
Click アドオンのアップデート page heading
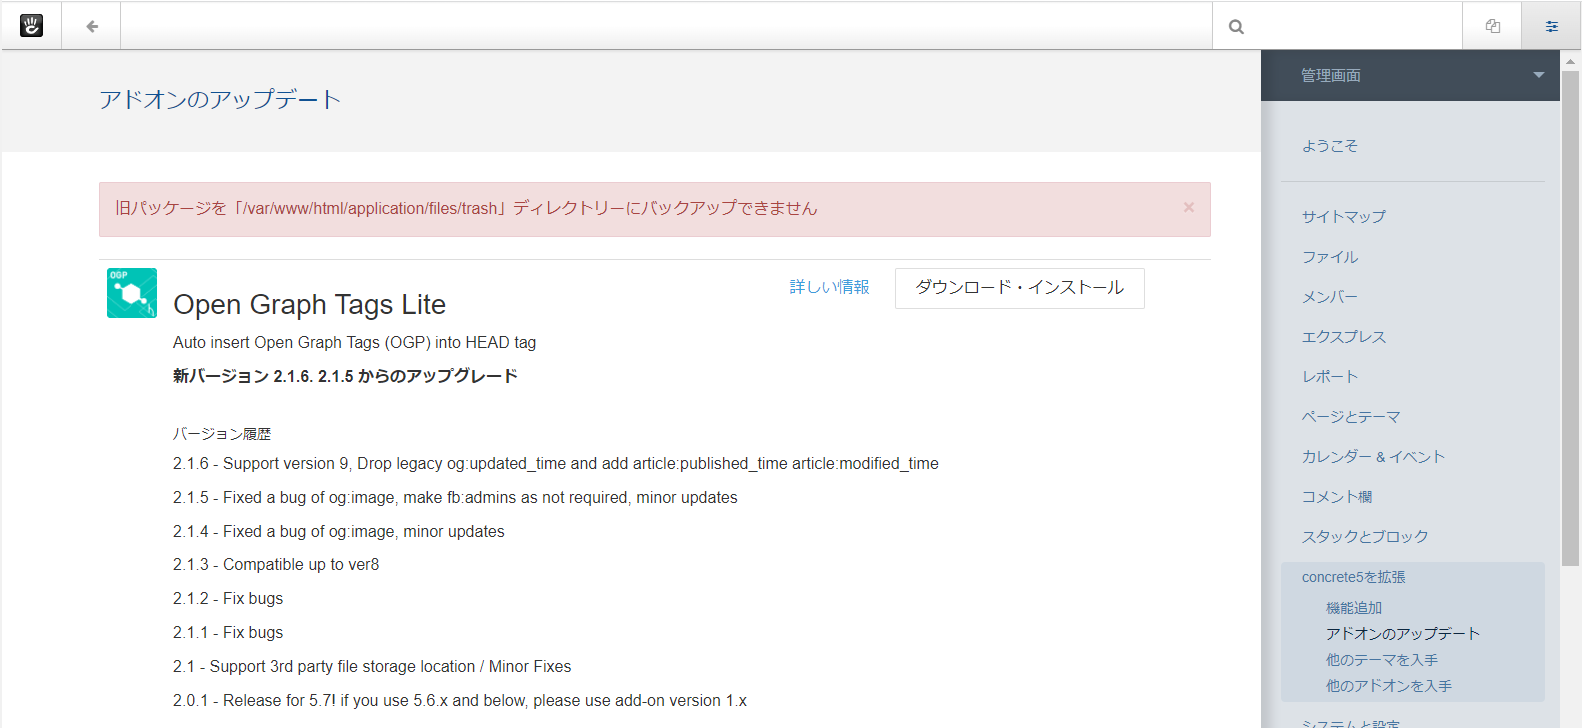[x=220, y=99]
